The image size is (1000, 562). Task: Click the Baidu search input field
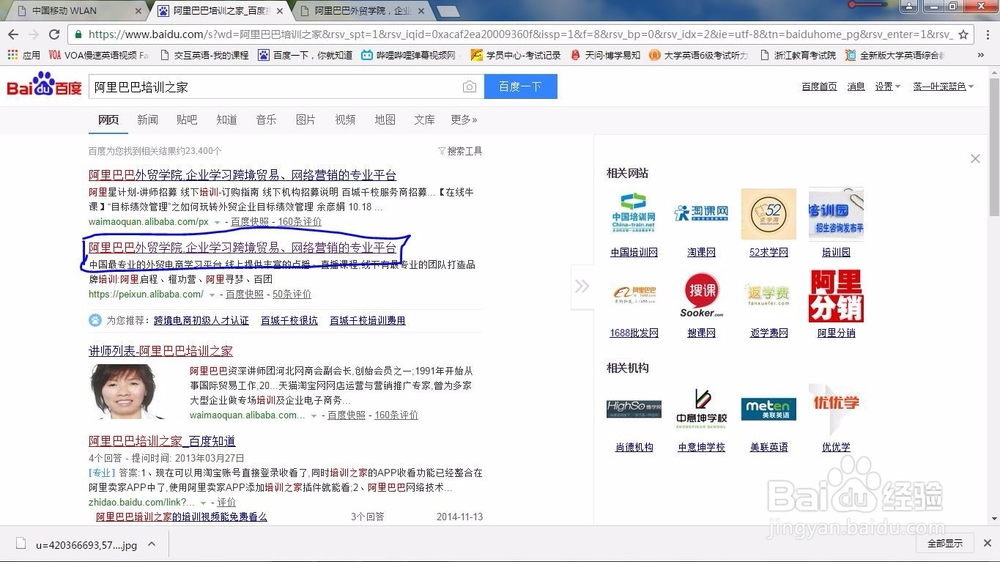coord(274,87)
